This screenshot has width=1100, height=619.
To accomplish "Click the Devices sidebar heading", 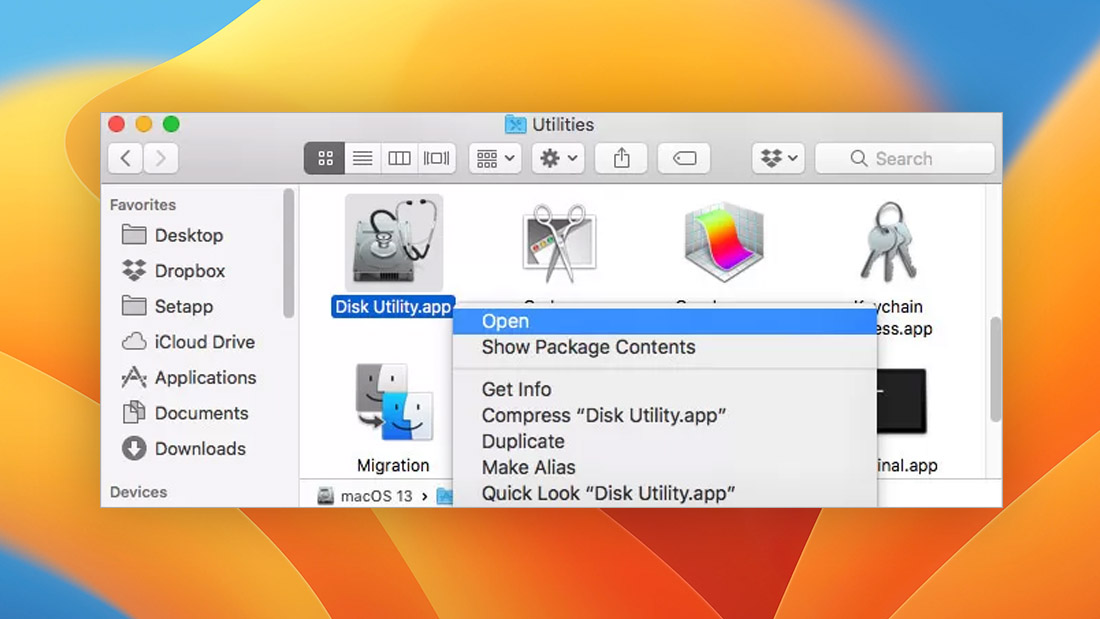I will pos(139,493).
